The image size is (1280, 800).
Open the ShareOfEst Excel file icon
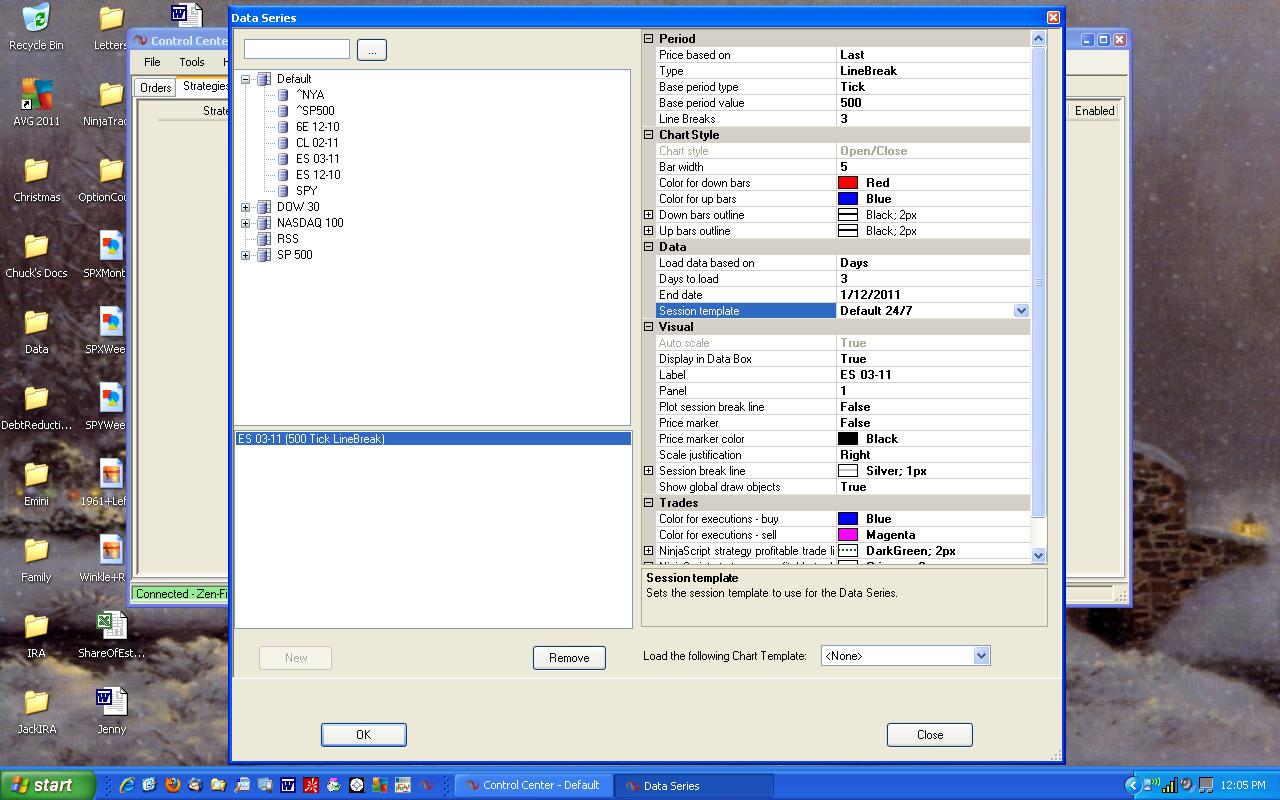111,635
